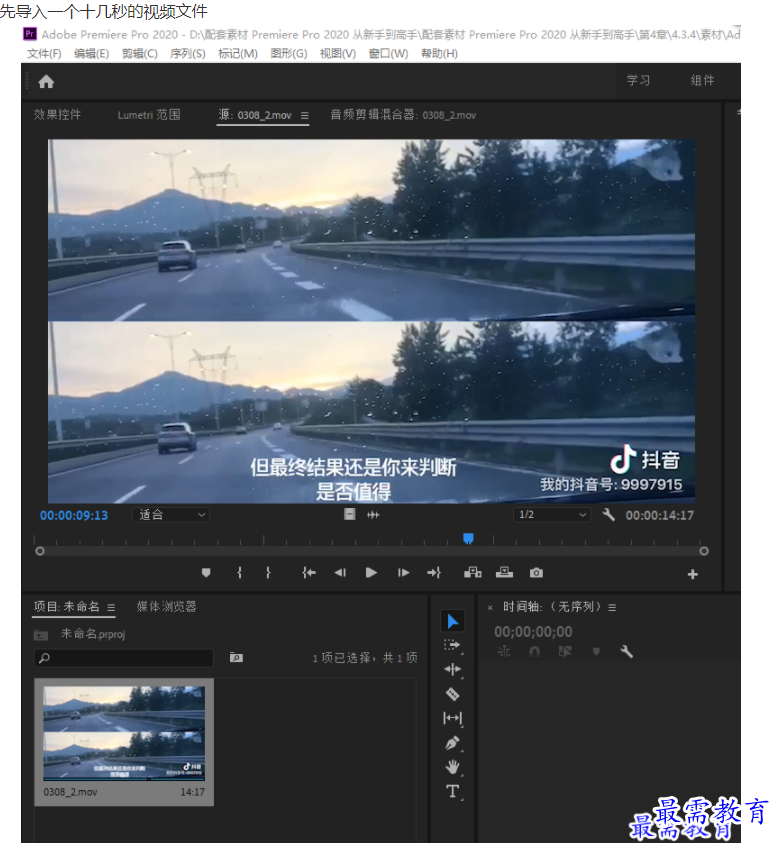Open the 视图(V) menu

(x=338, y=54)
